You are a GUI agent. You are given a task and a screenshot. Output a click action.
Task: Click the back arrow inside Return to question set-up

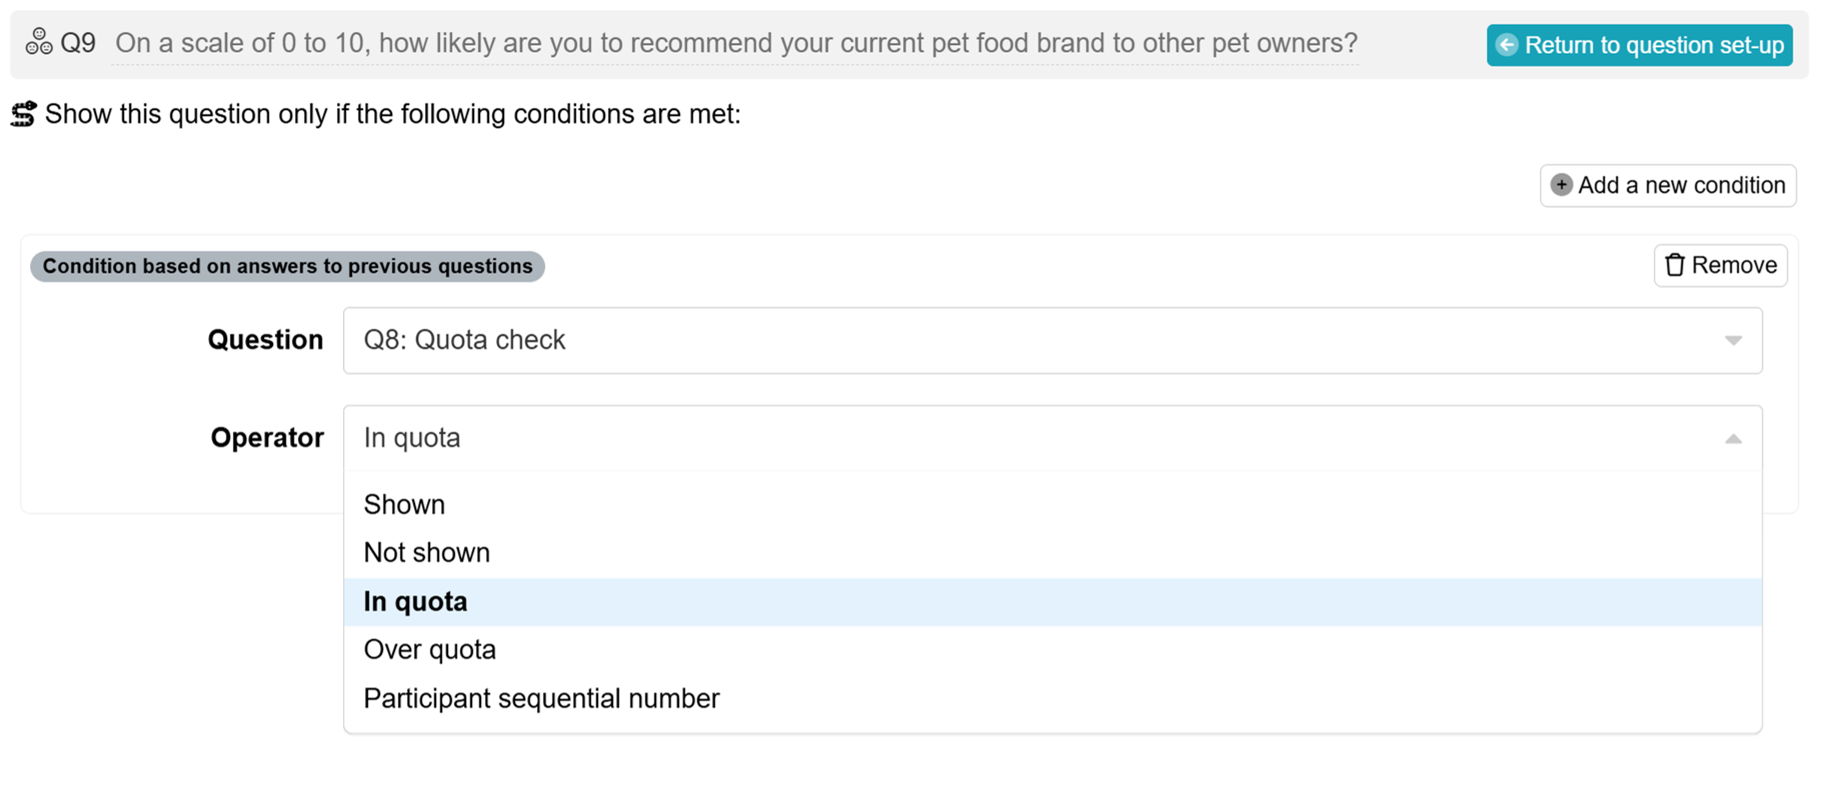coord(1508,45)
